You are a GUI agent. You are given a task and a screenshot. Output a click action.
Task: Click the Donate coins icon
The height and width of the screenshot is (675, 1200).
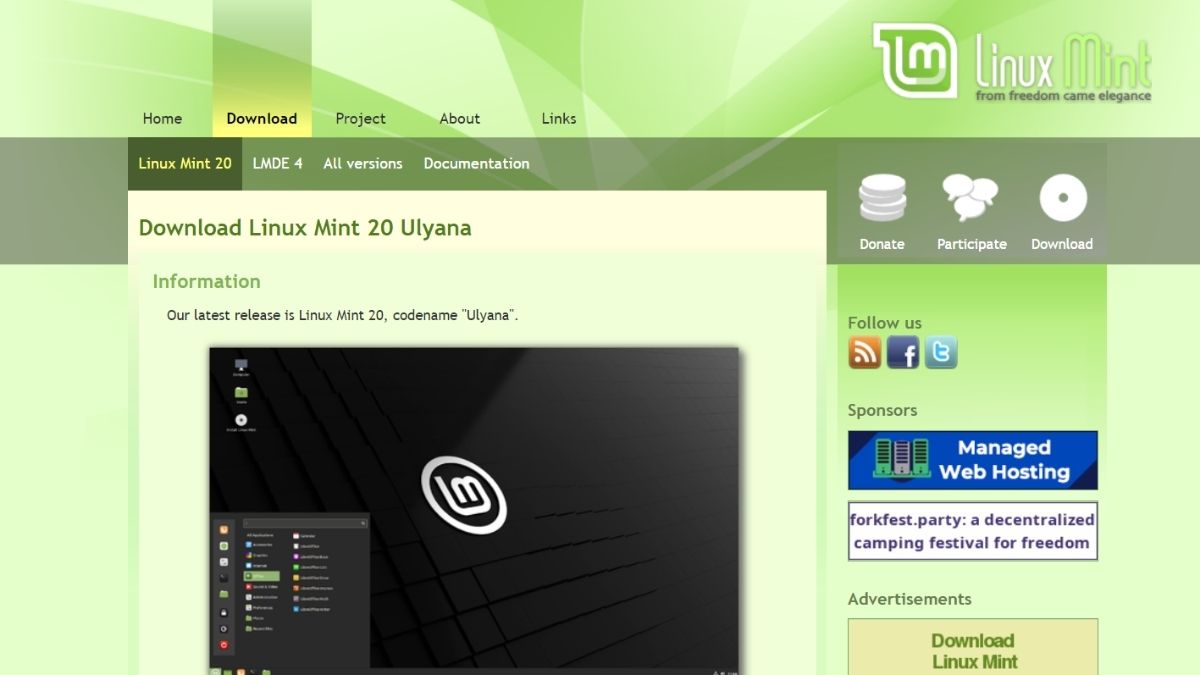(x=882, y=198)
